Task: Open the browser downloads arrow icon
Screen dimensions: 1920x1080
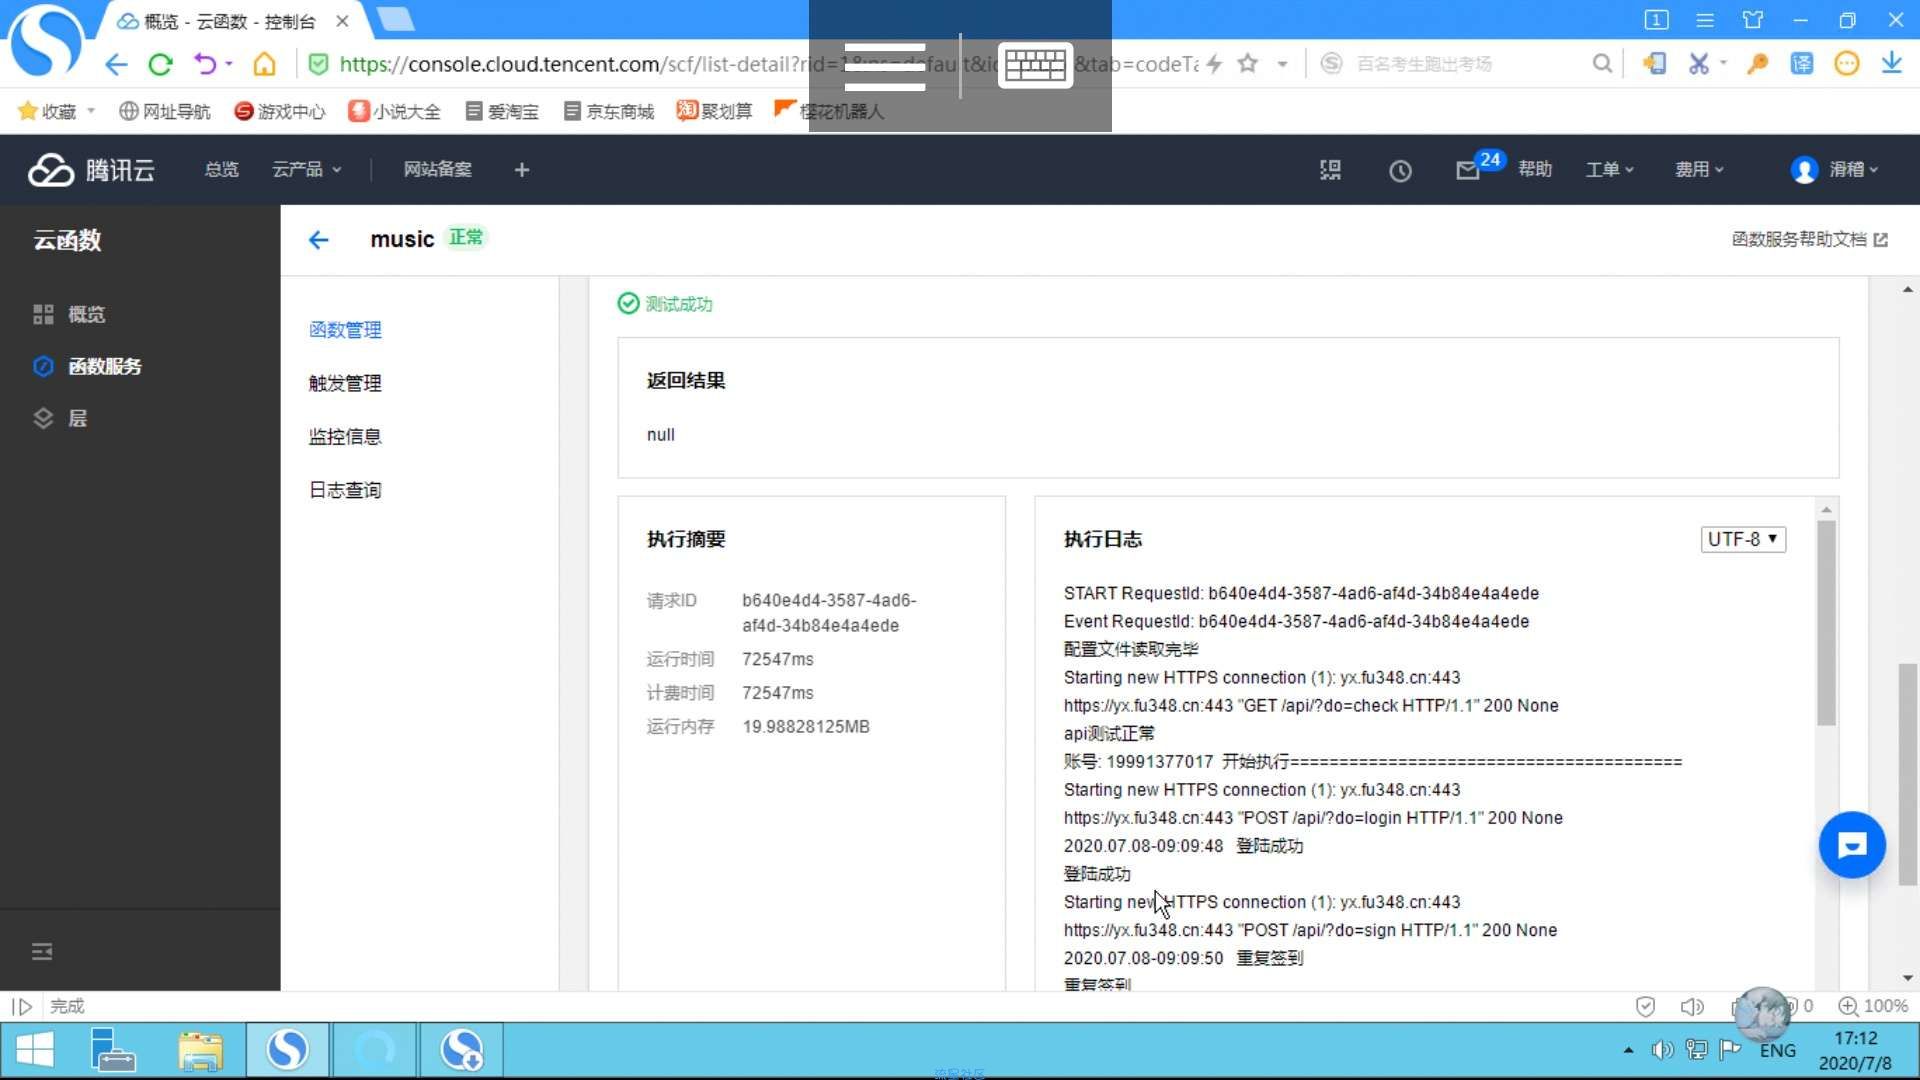Action: [x=1891, y=63]
